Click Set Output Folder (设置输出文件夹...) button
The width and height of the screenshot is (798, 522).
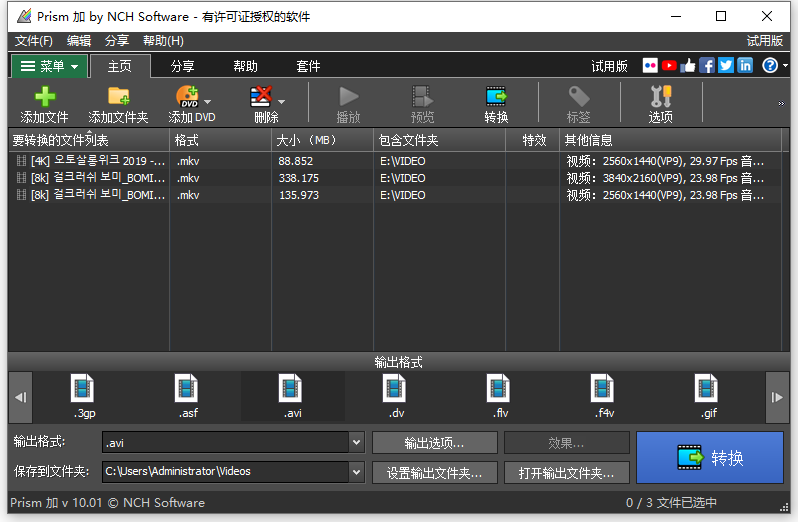pyautogui.click(x=435, y=473)
